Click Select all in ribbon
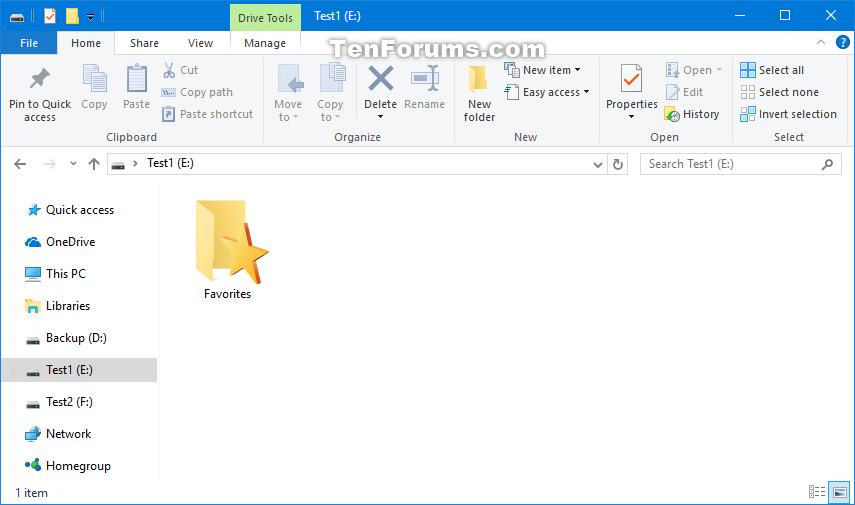The height and width of the screenshot is (505, 855). click(x=772, y=70)
